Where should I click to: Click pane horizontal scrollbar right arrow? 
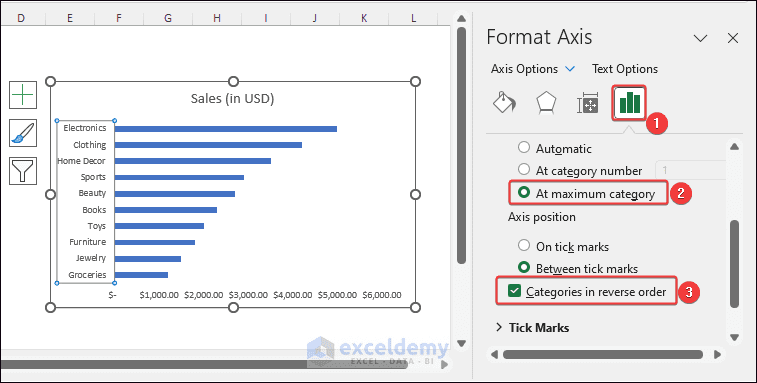(x=717, y=355)
